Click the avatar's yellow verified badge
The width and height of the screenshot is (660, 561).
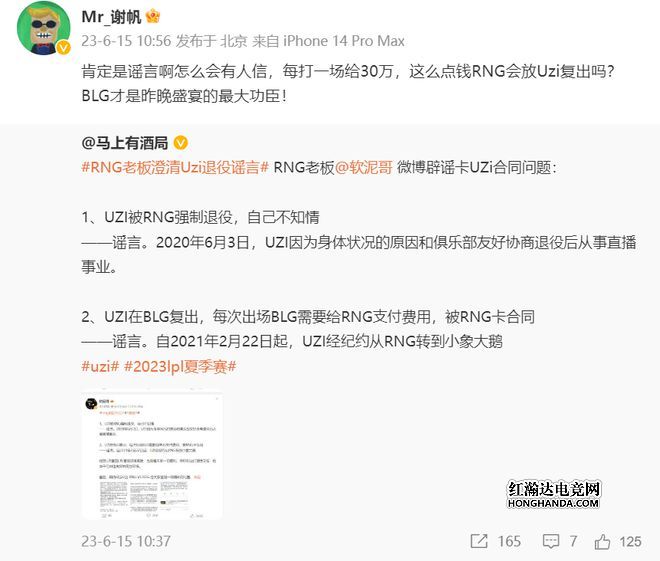[x=63, y=48]
